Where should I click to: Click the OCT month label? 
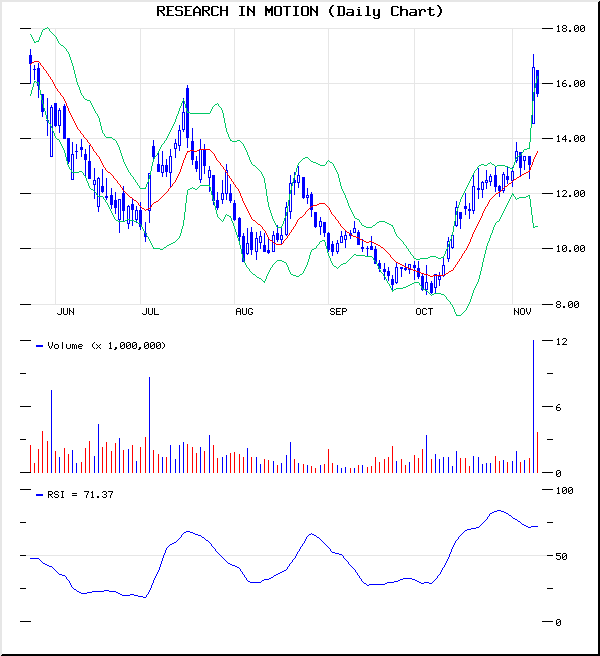424,312
